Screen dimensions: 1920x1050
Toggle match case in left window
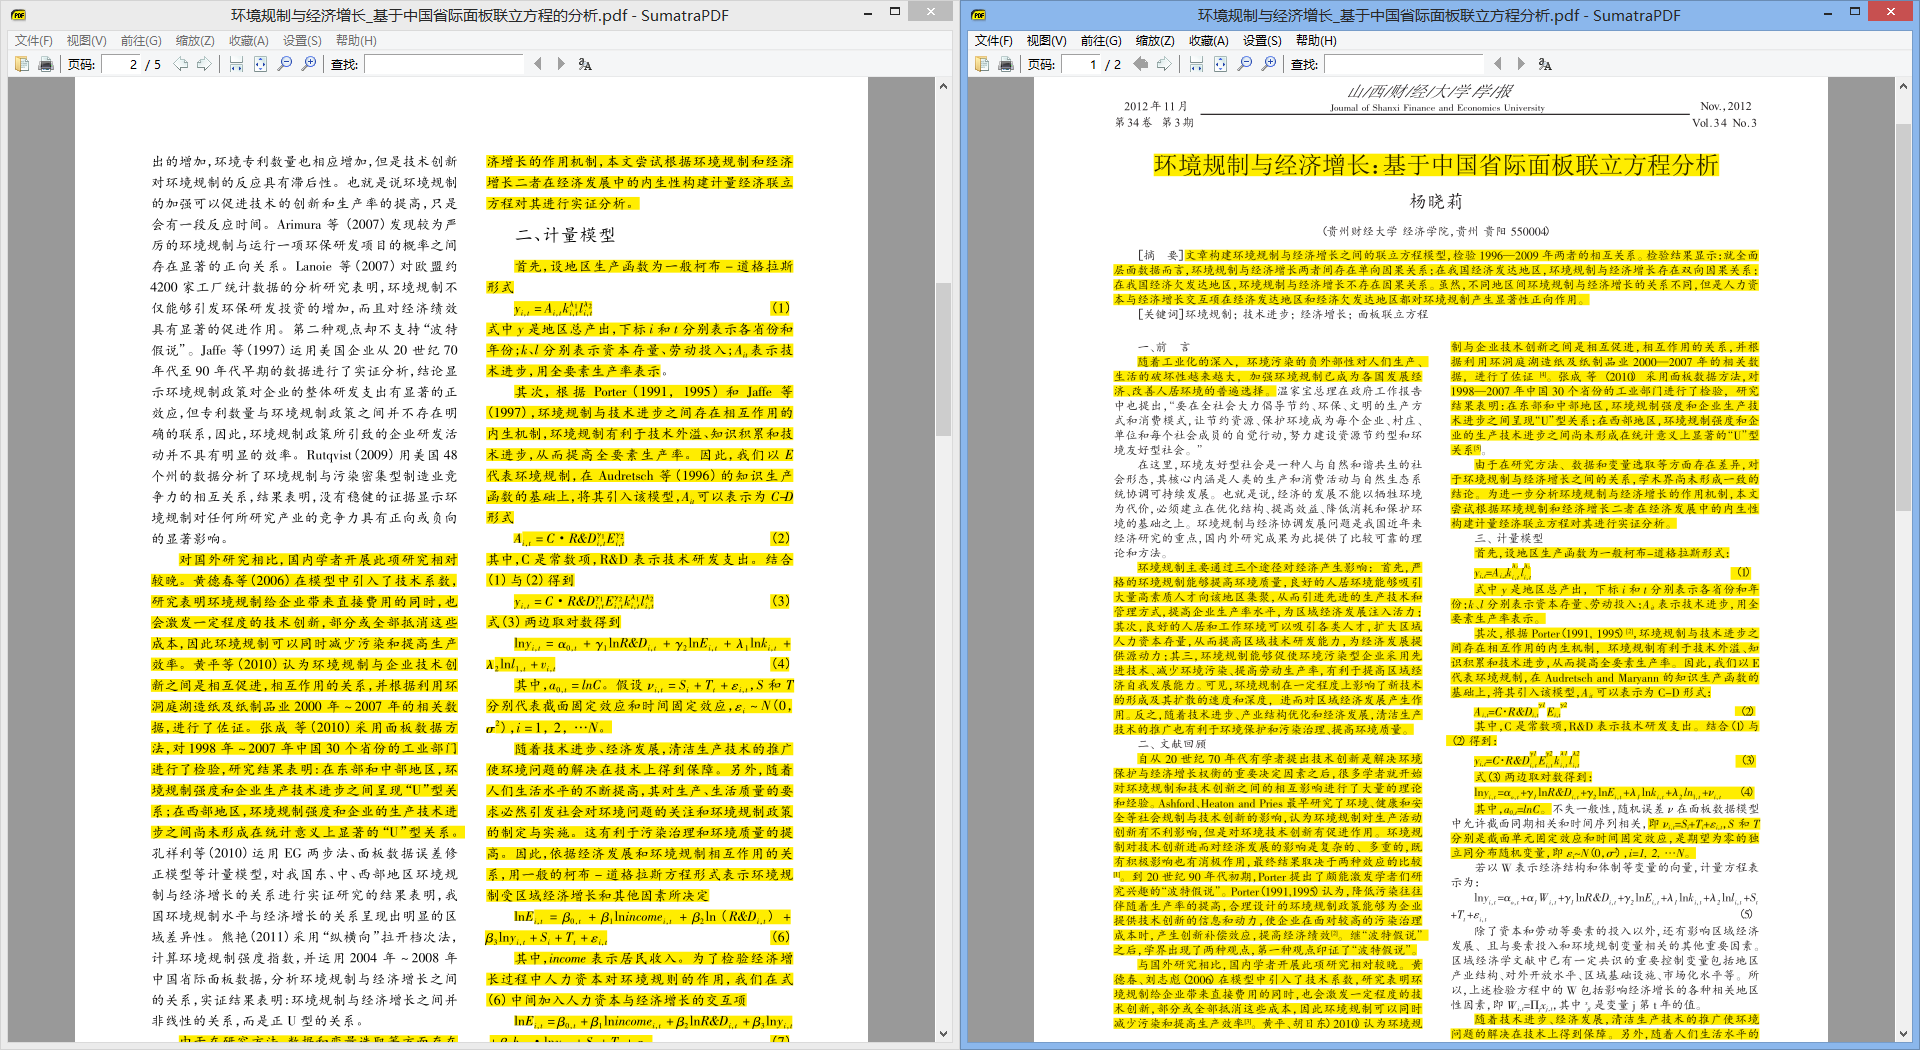tap(585, 64)
